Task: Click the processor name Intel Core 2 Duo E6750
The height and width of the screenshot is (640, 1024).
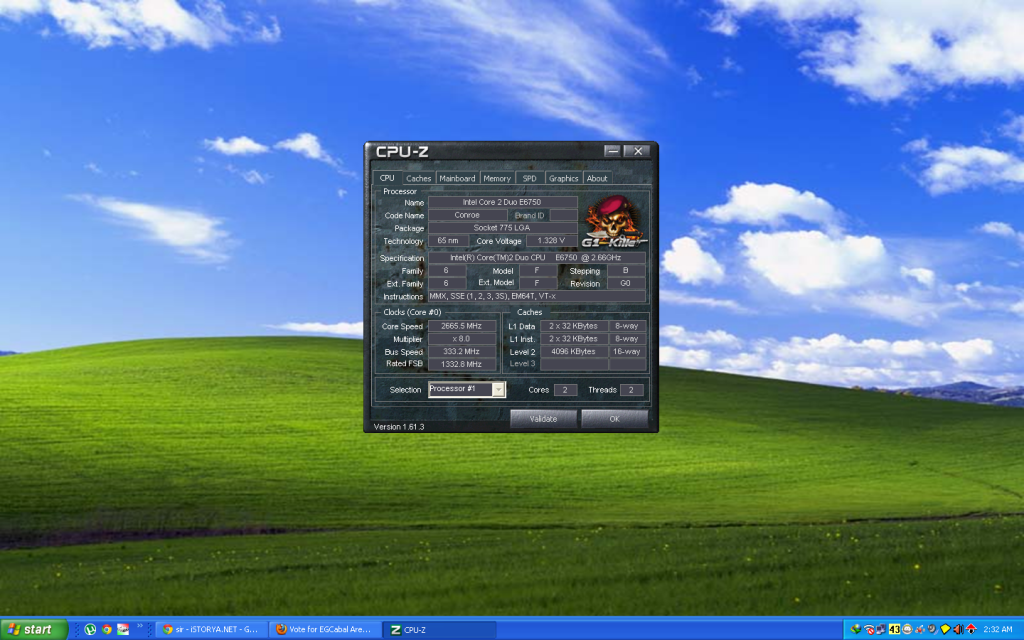Action: 502,202
